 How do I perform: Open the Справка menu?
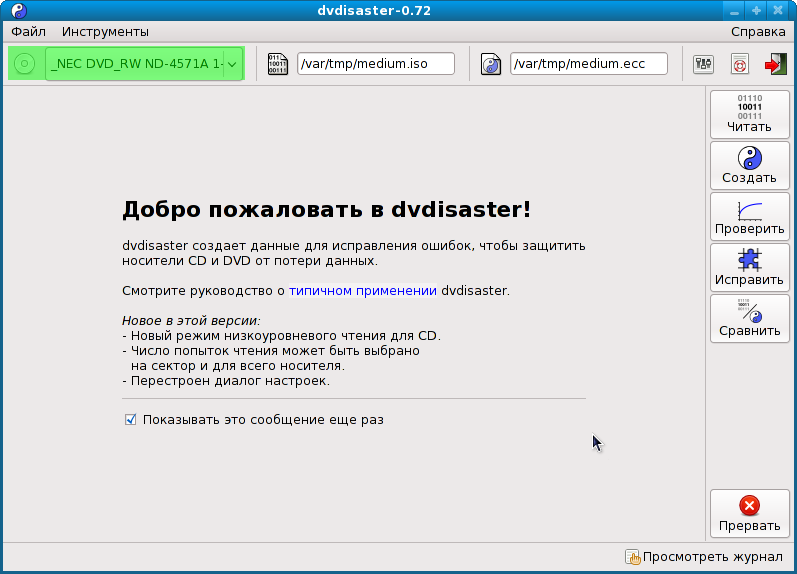(x=758, y=32)
